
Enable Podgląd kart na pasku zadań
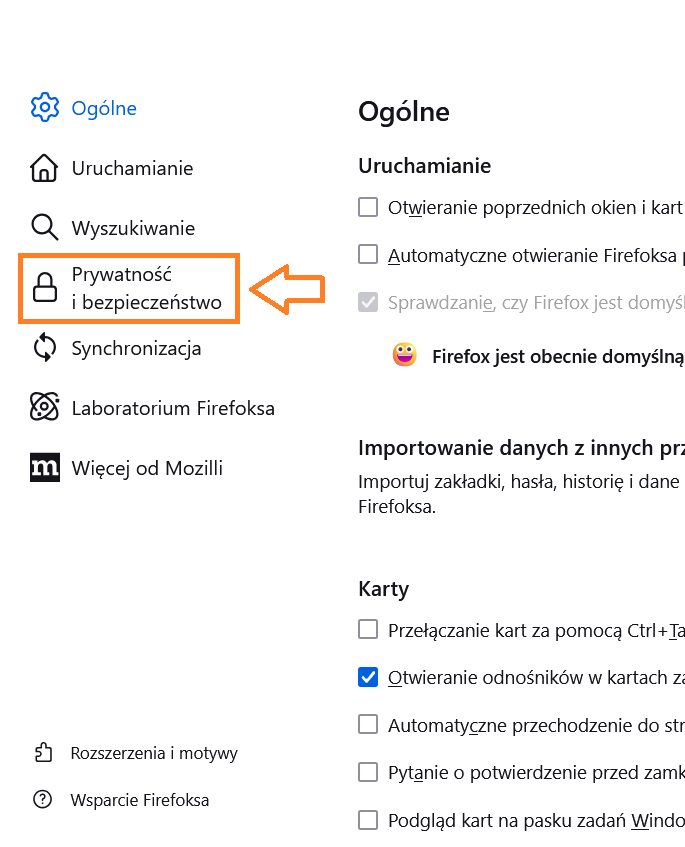coord(368,820)
